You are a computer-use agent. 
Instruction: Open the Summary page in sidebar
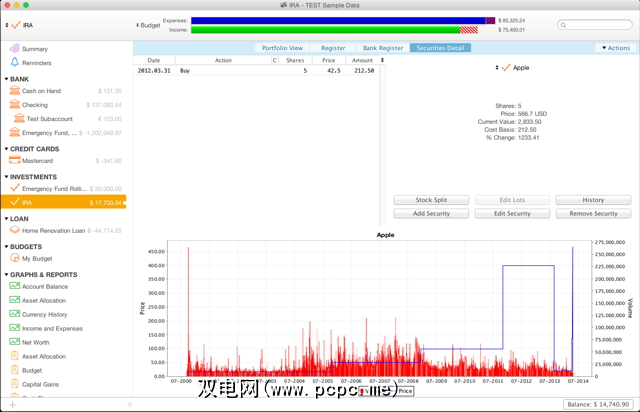coord(34,48)
